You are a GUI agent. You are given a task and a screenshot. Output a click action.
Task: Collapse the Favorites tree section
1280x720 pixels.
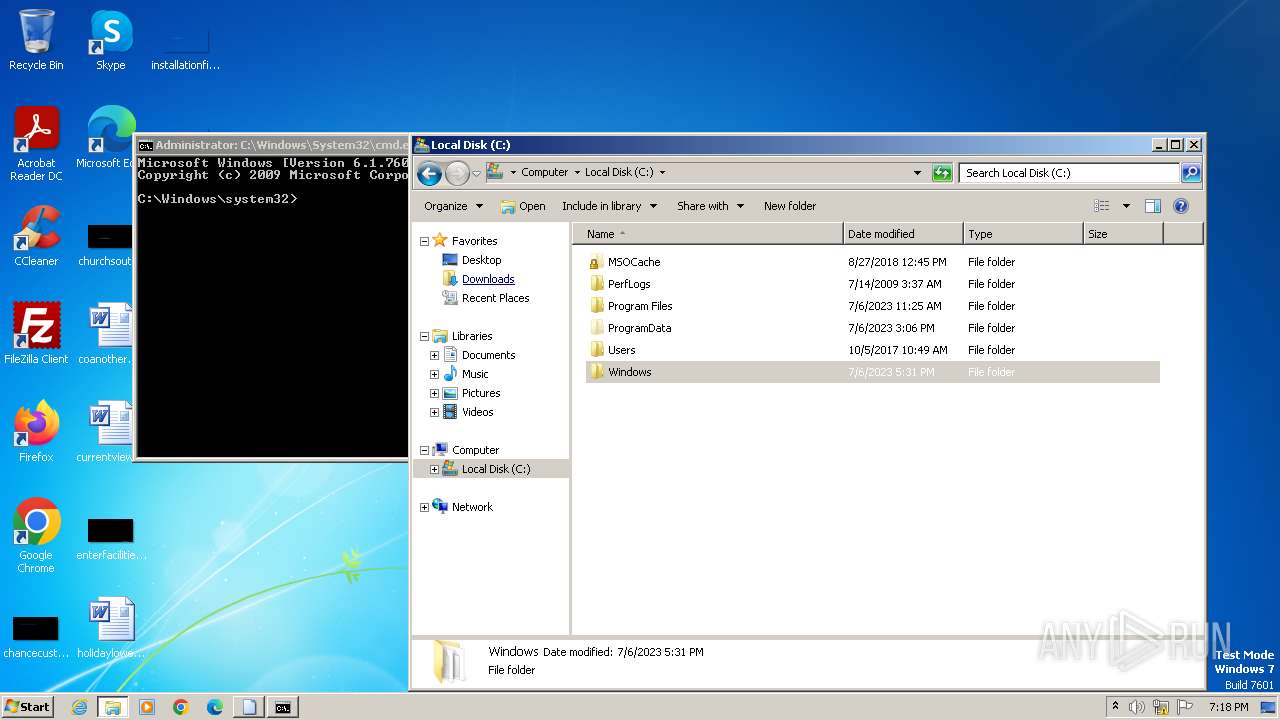pos(424,241)
